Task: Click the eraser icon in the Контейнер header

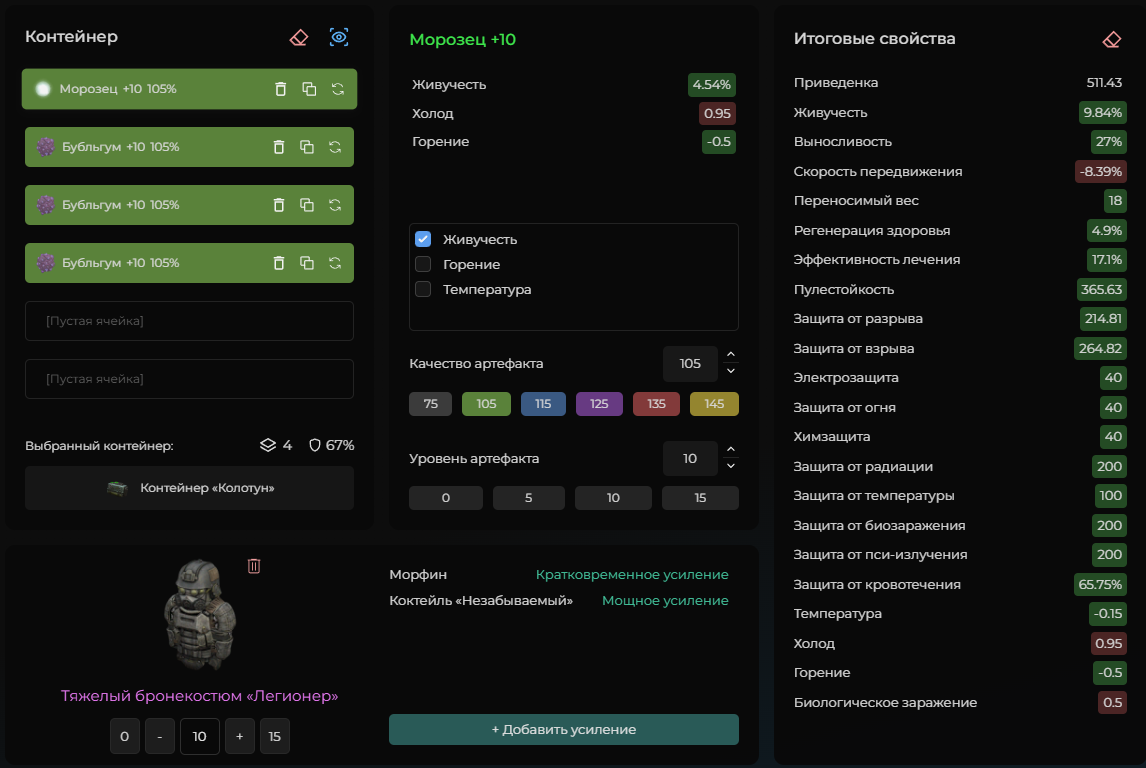Action: click(299, 37)
